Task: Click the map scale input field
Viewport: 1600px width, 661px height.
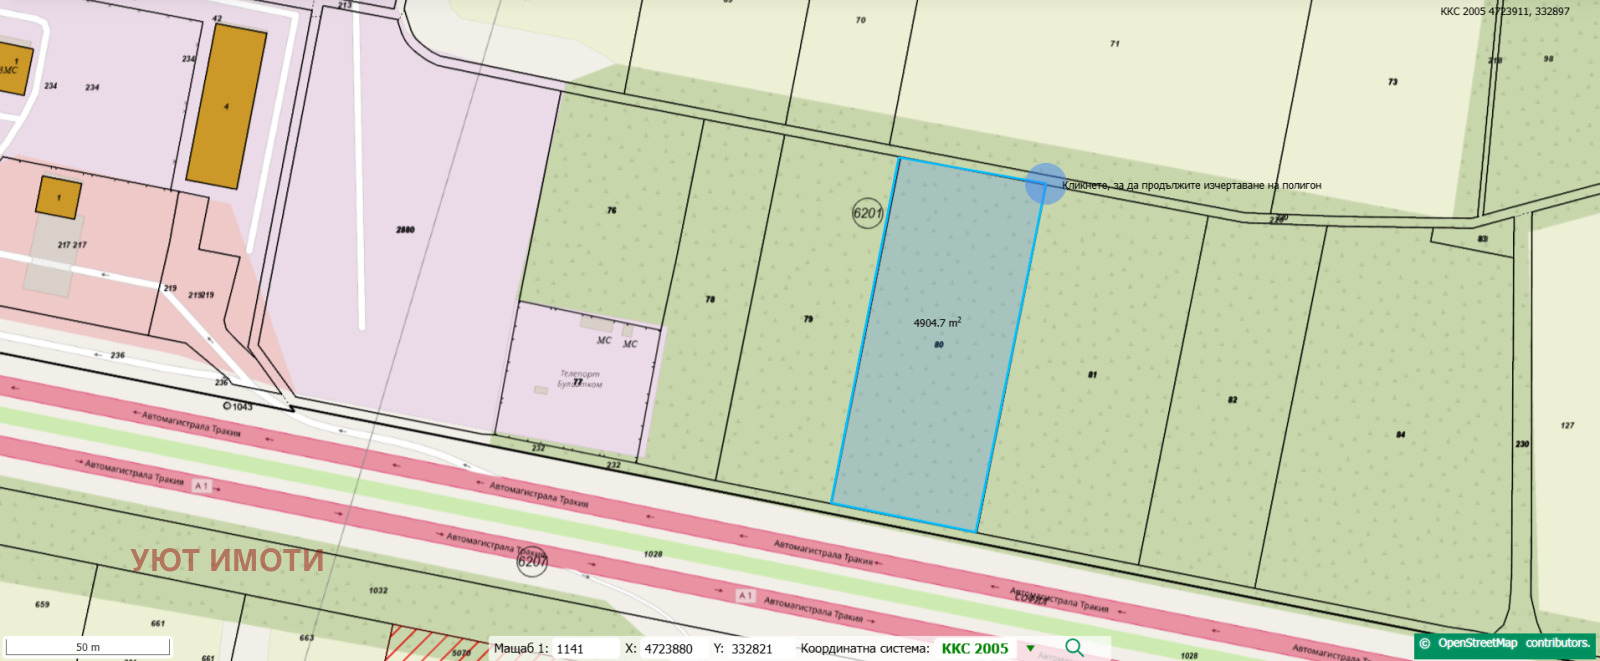Action: coord(583,648)
